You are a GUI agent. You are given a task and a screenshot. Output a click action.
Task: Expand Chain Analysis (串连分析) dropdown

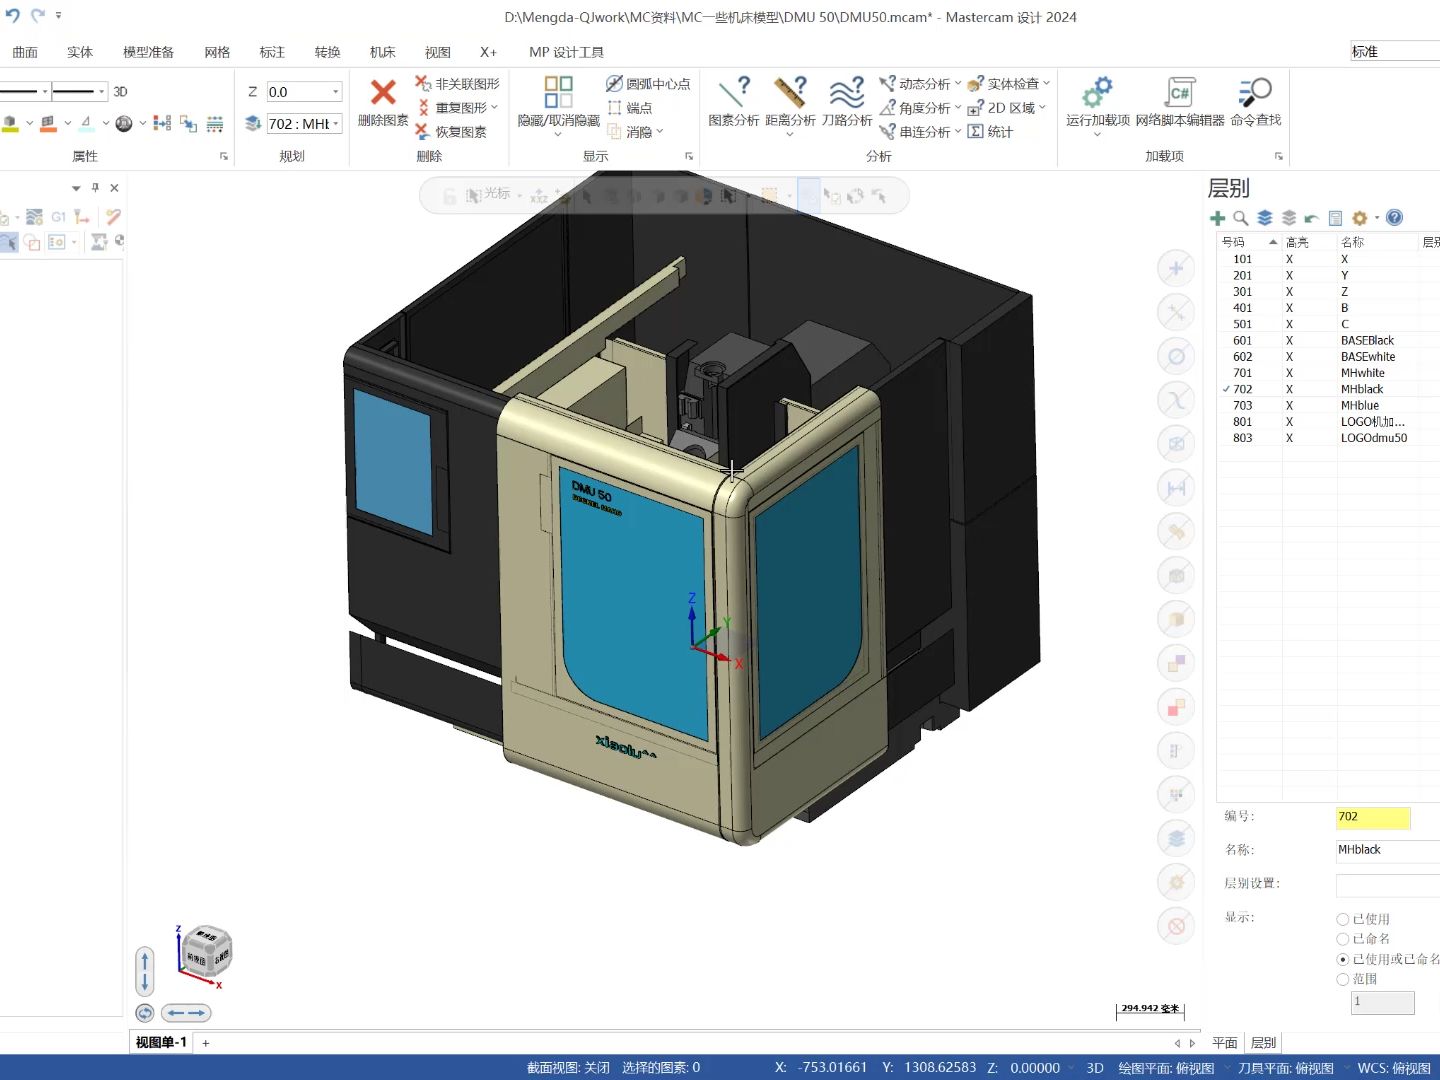point(957,132)
